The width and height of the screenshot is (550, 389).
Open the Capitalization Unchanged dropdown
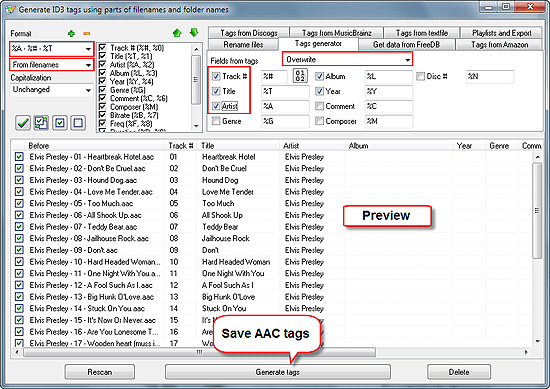[x=52, y=90]
